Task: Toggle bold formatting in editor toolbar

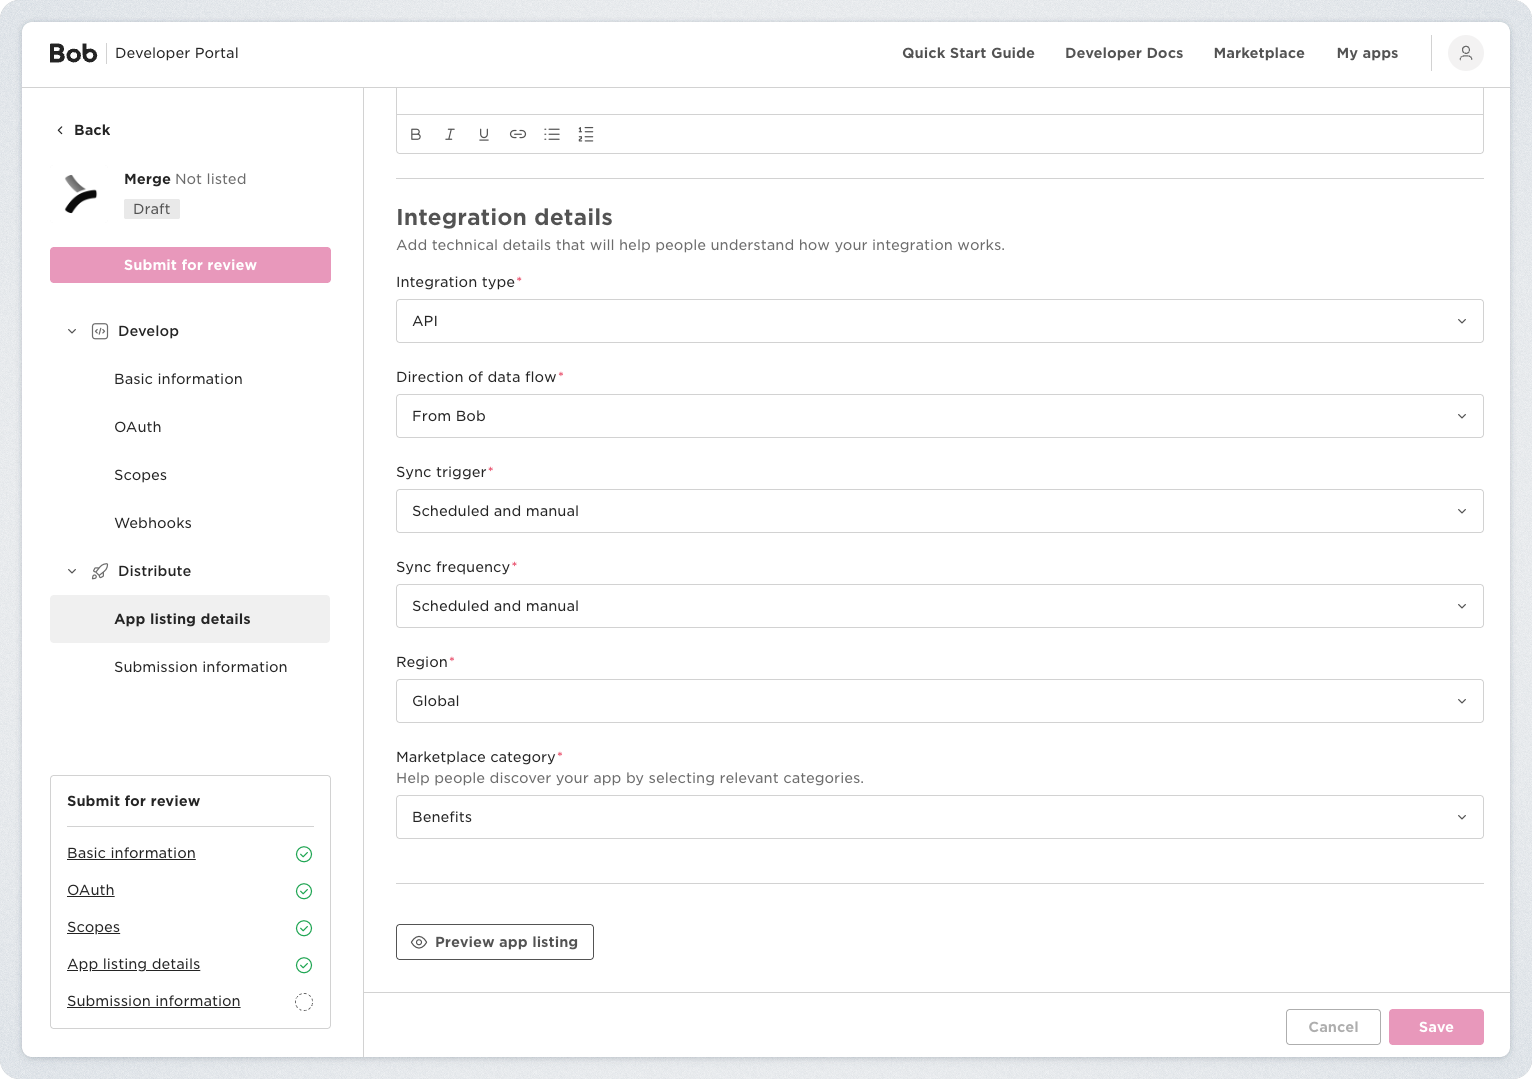Action: 416,134
